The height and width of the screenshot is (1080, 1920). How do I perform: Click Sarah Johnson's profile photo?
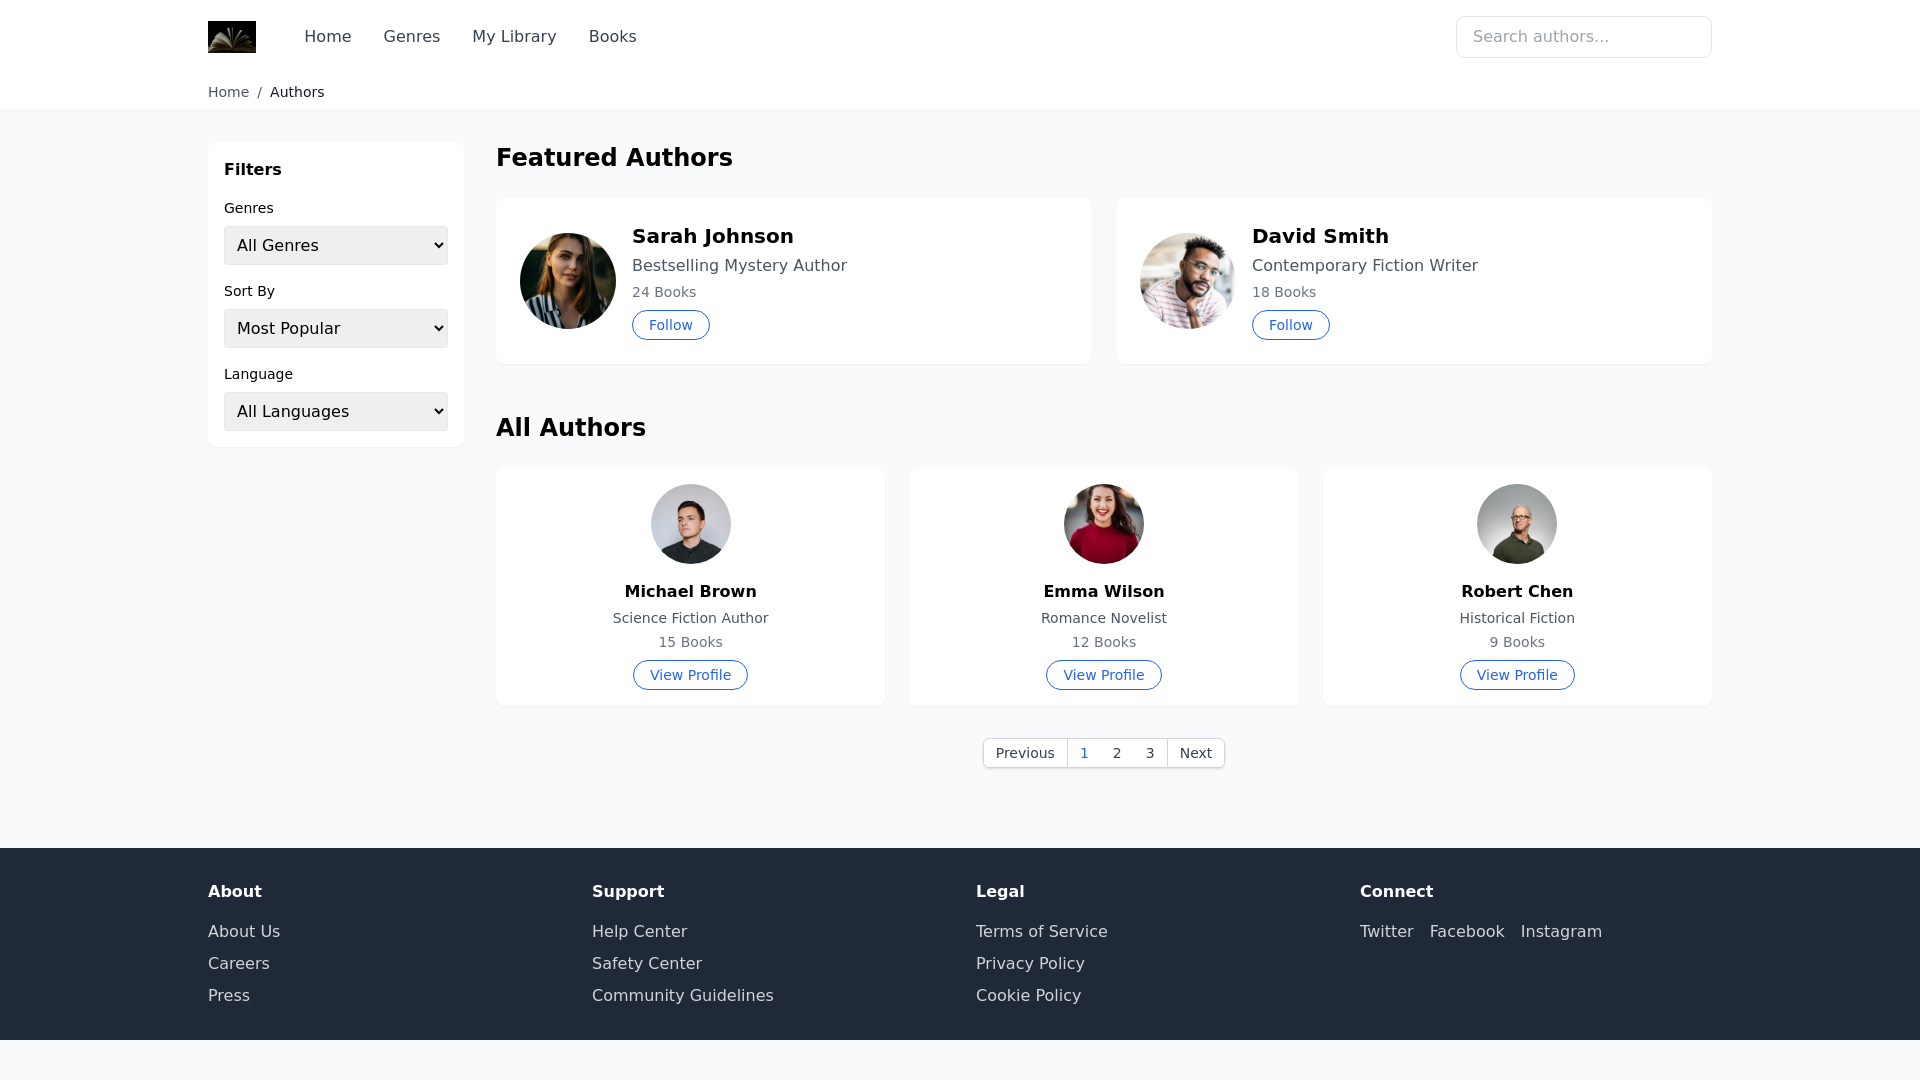pos(567,281)
